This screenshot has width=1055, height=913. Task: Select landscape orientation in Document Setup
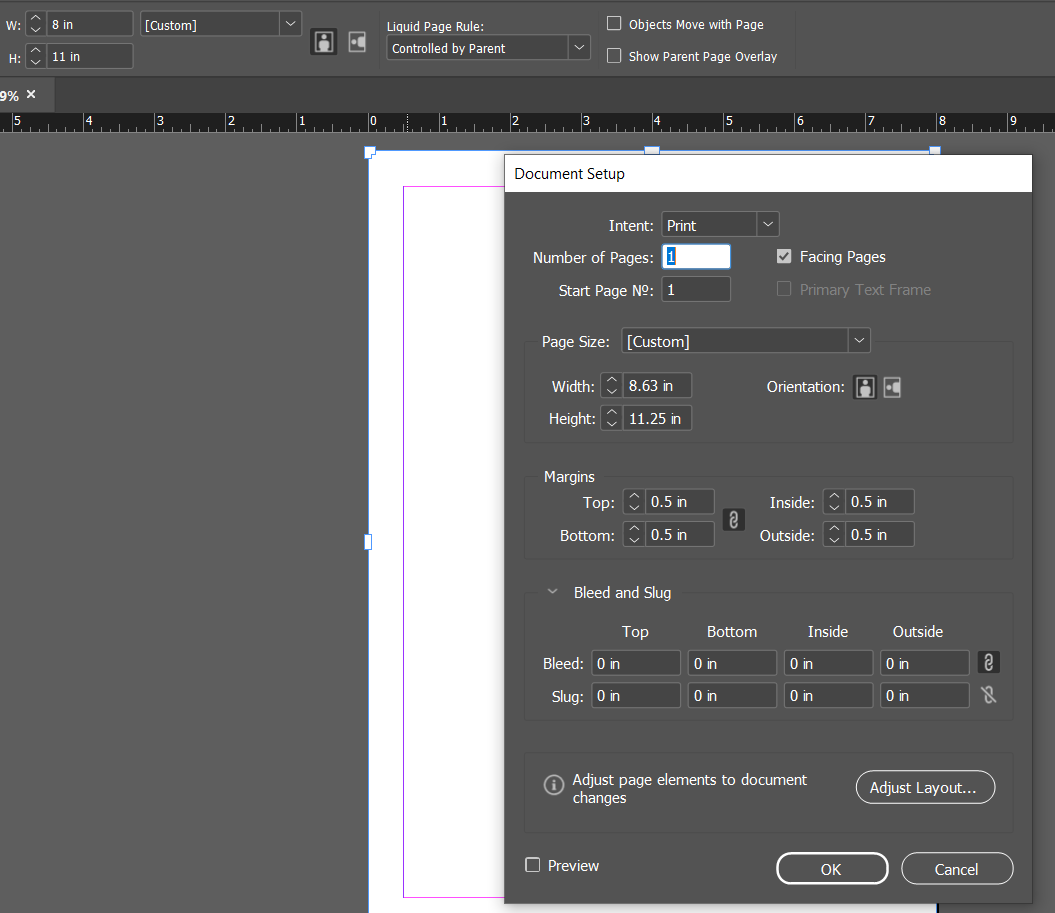point(891,387)
